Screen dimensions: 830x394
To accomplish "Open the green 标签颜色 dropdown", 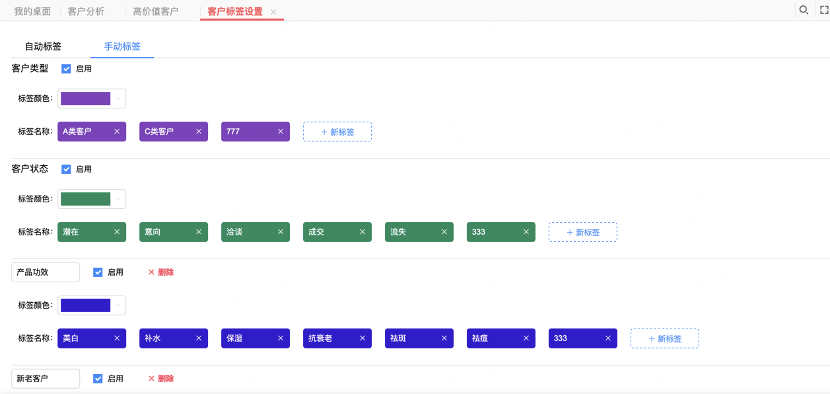I will point(92,199).
